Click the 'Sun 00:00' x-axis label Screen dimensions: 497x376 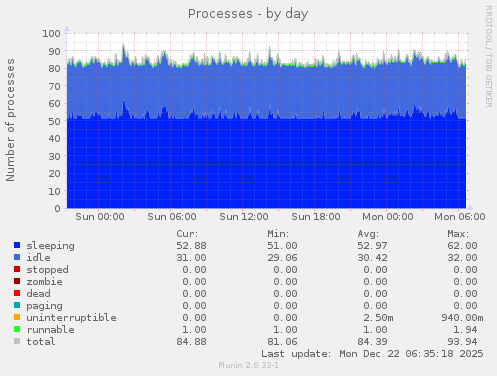(x=100, y=217)
